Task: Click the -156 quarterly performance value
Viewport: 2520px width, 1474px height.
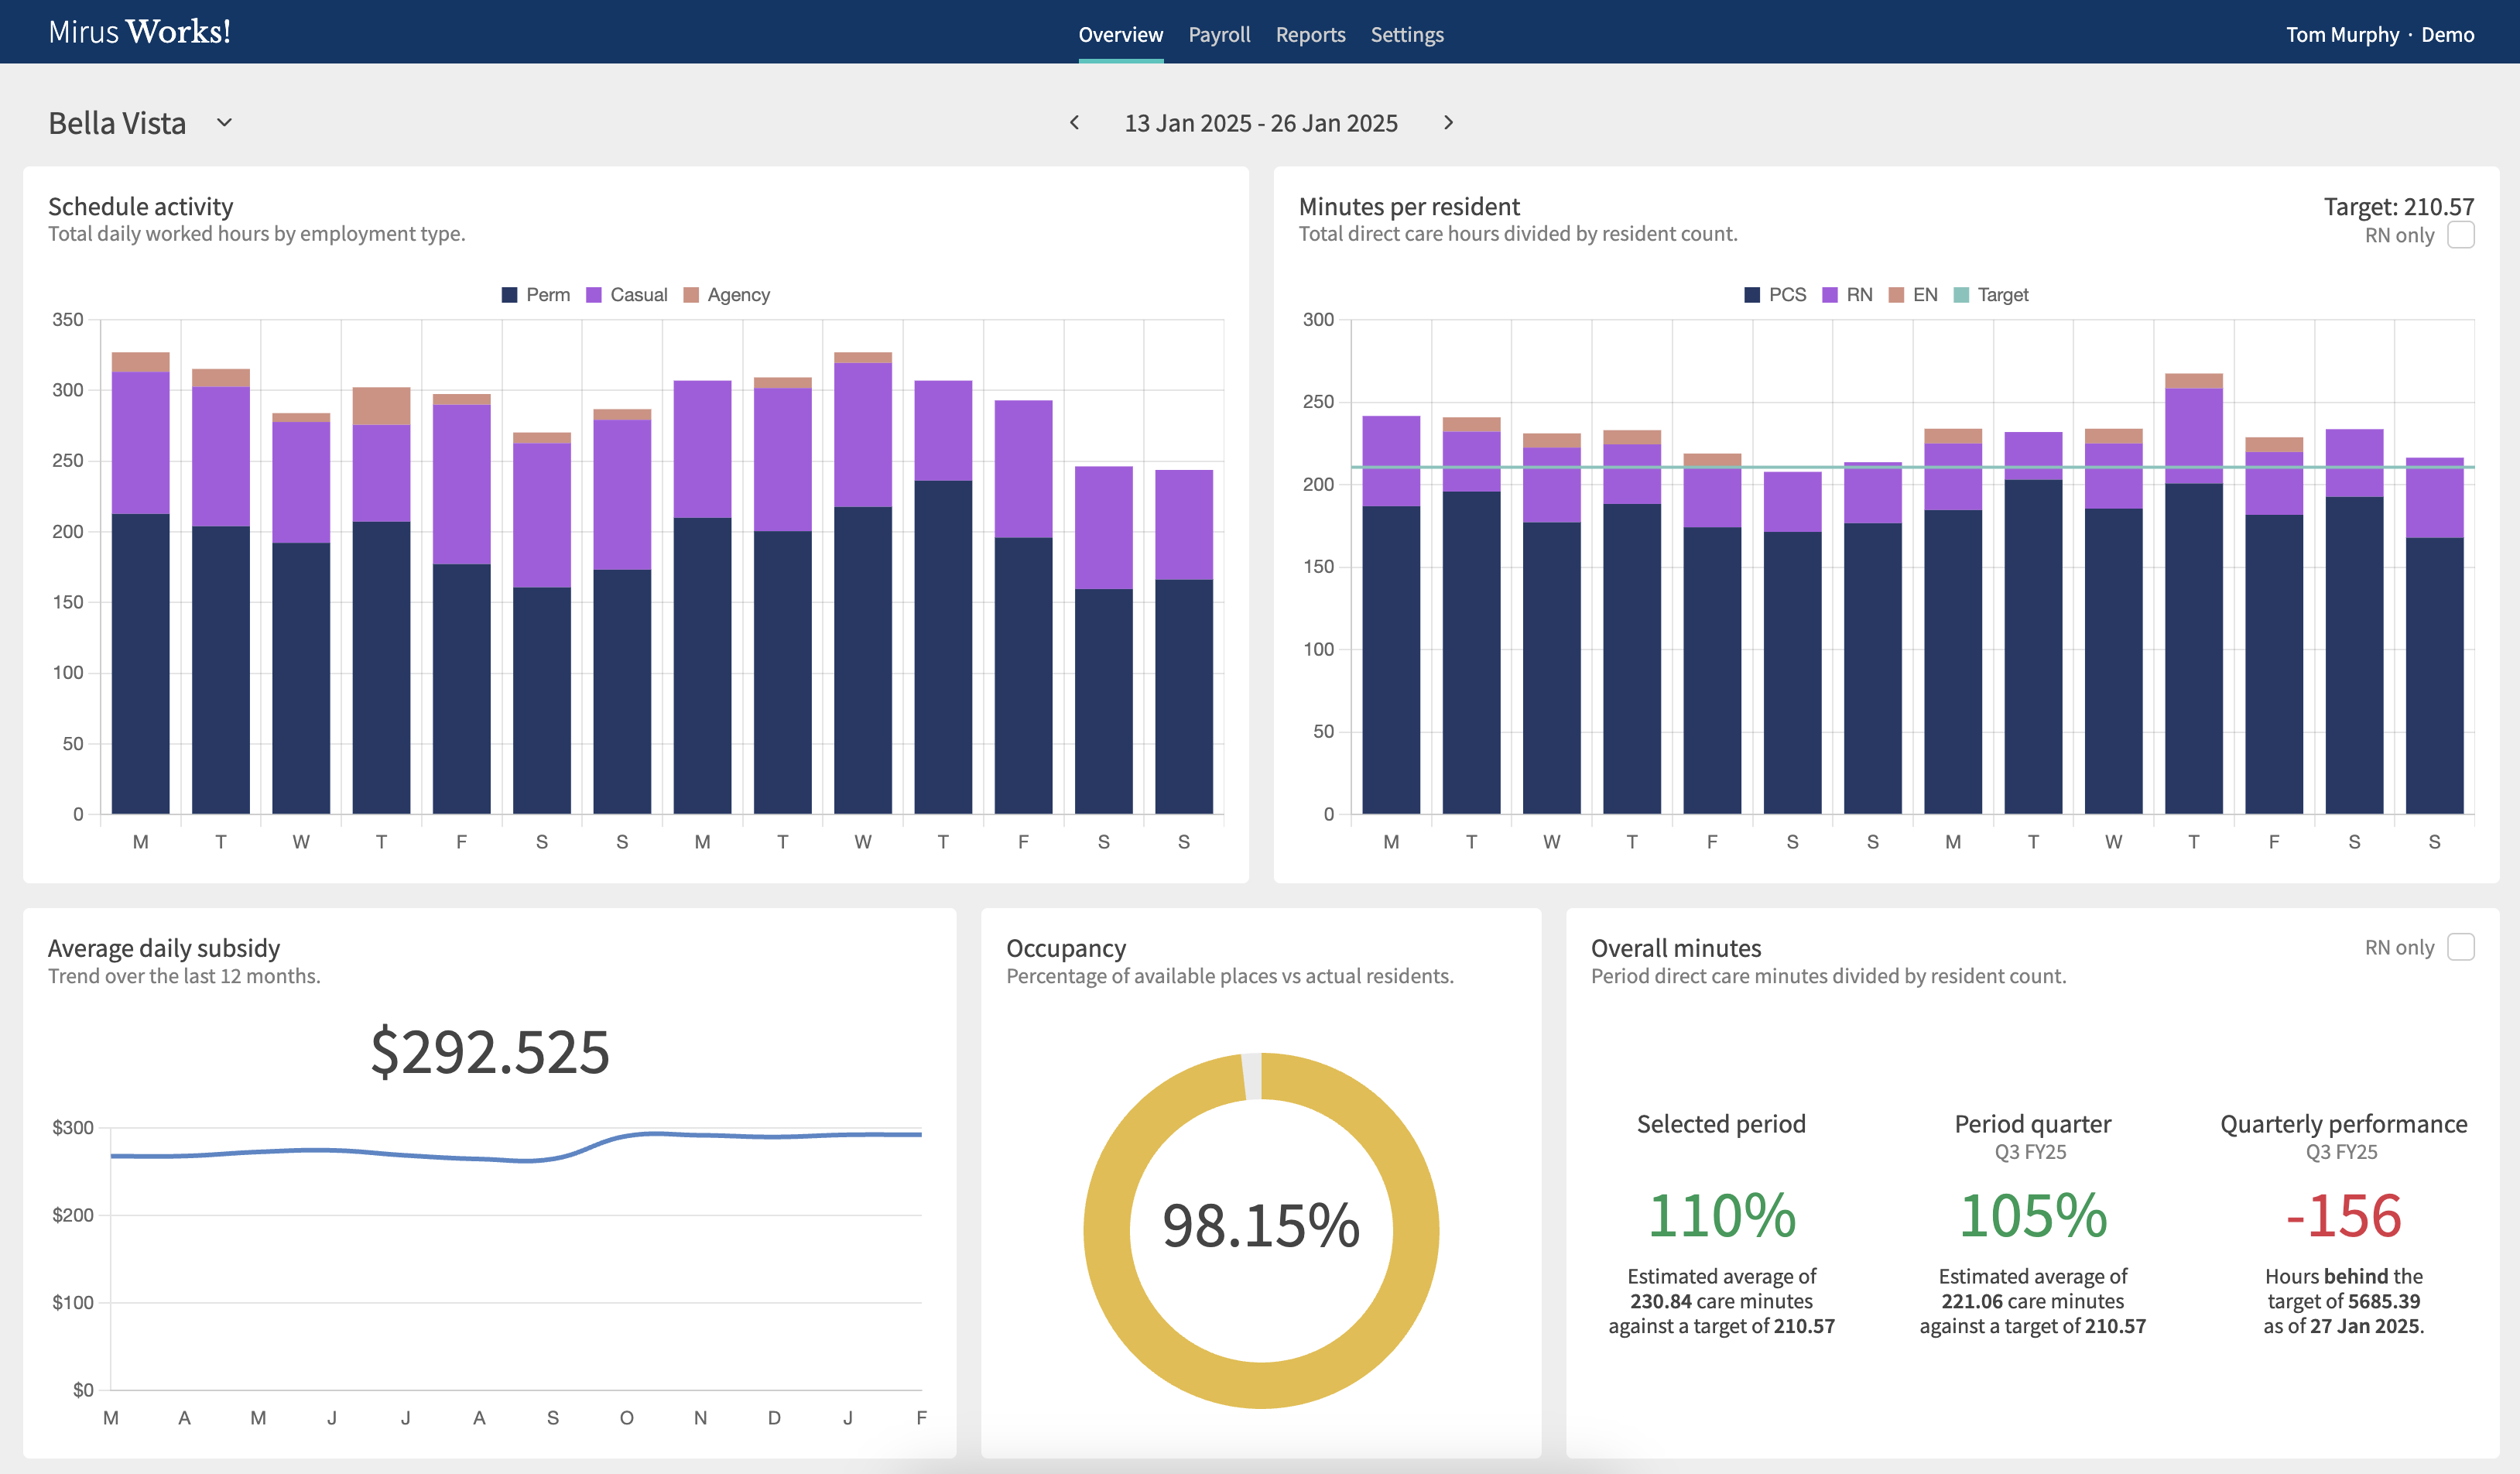Action: [x=2343, y=1215]
